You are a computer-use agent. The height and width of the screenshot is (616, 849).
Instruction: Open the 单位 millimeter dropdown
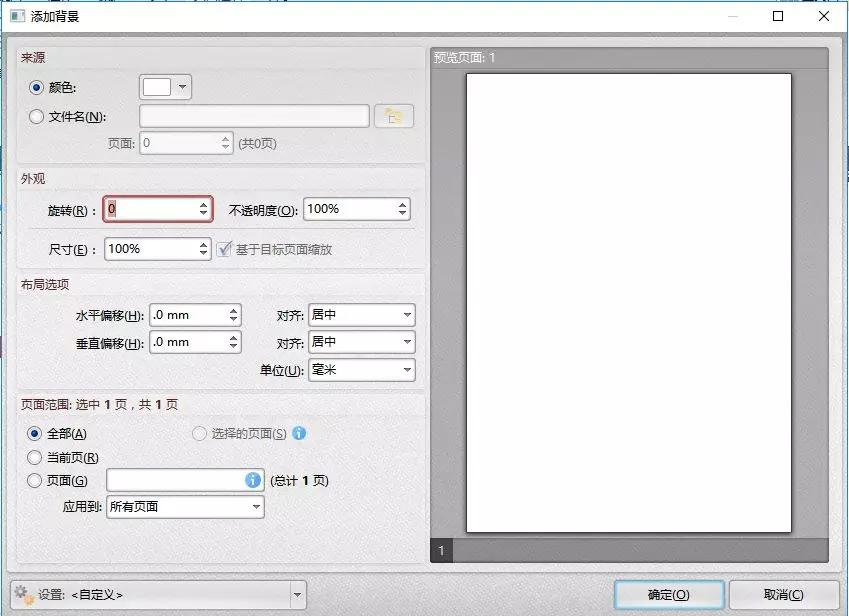tap(362, 370)
